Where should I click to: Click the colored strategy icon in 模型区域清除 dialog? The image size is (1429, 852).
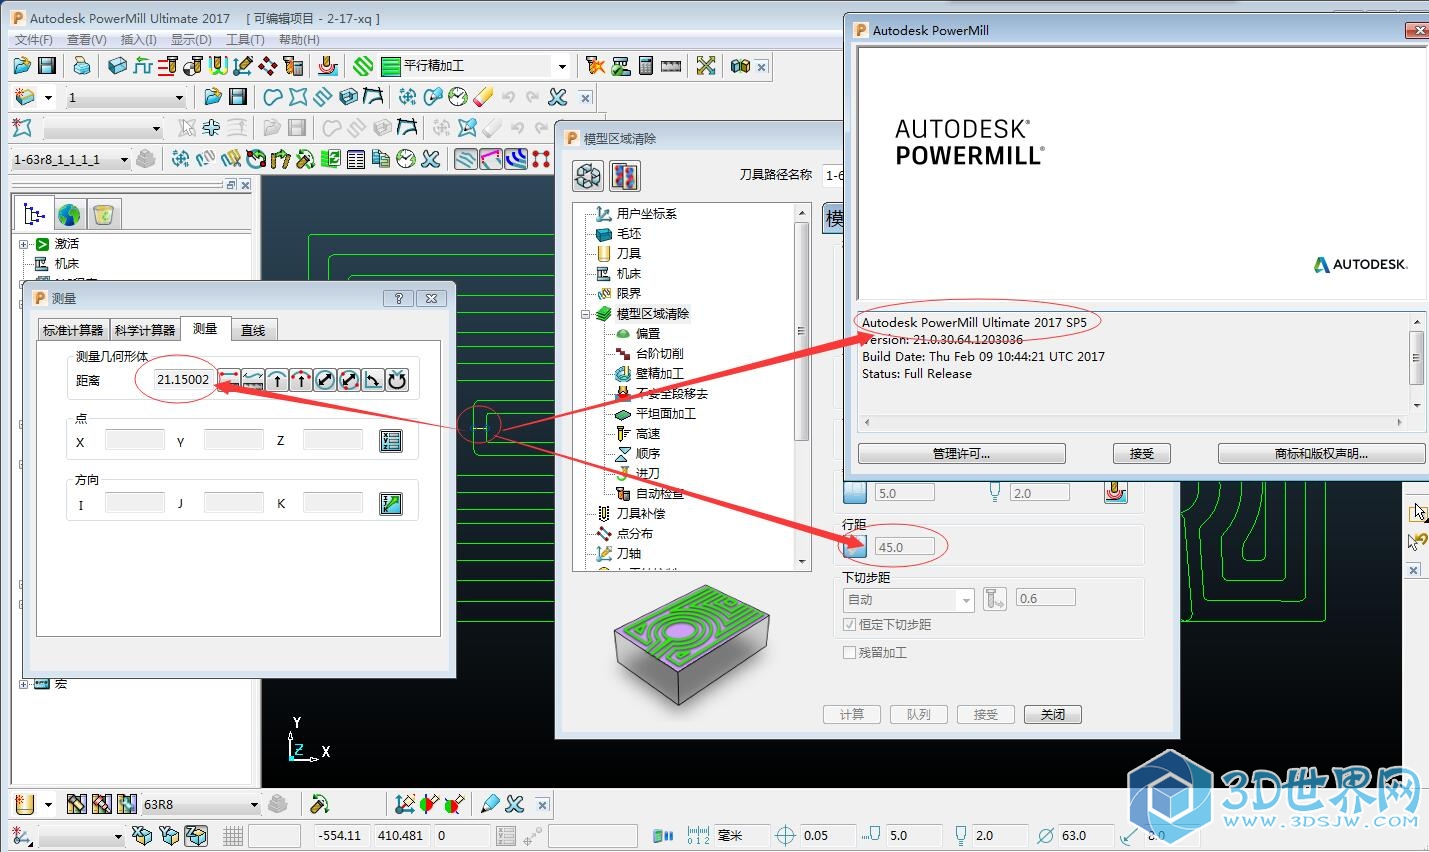tap(624, 177)
